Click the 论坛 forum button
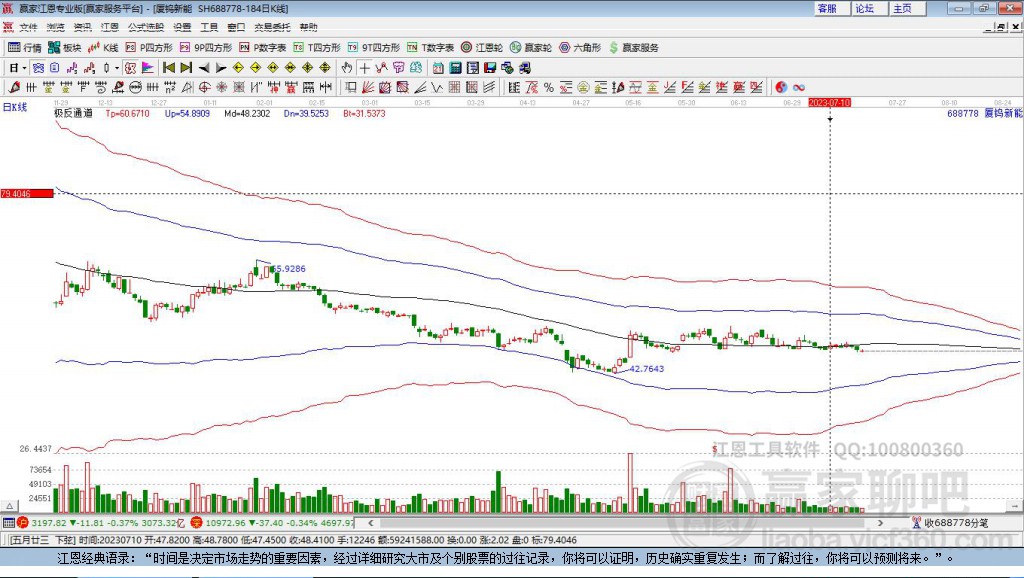 (x=864, y=8)
